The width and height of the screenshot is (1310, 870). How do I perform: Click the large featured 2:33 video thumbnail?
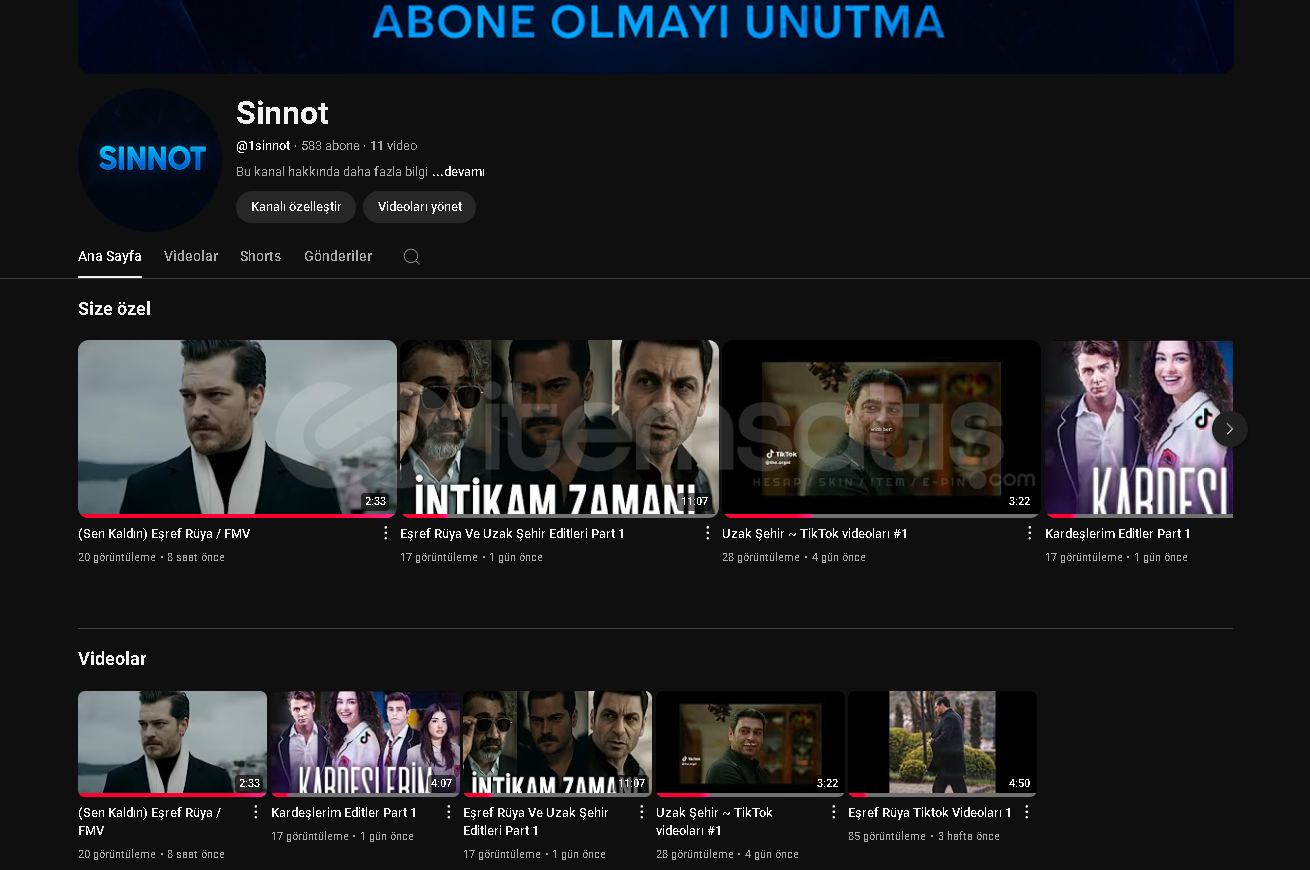coord(237,428)
